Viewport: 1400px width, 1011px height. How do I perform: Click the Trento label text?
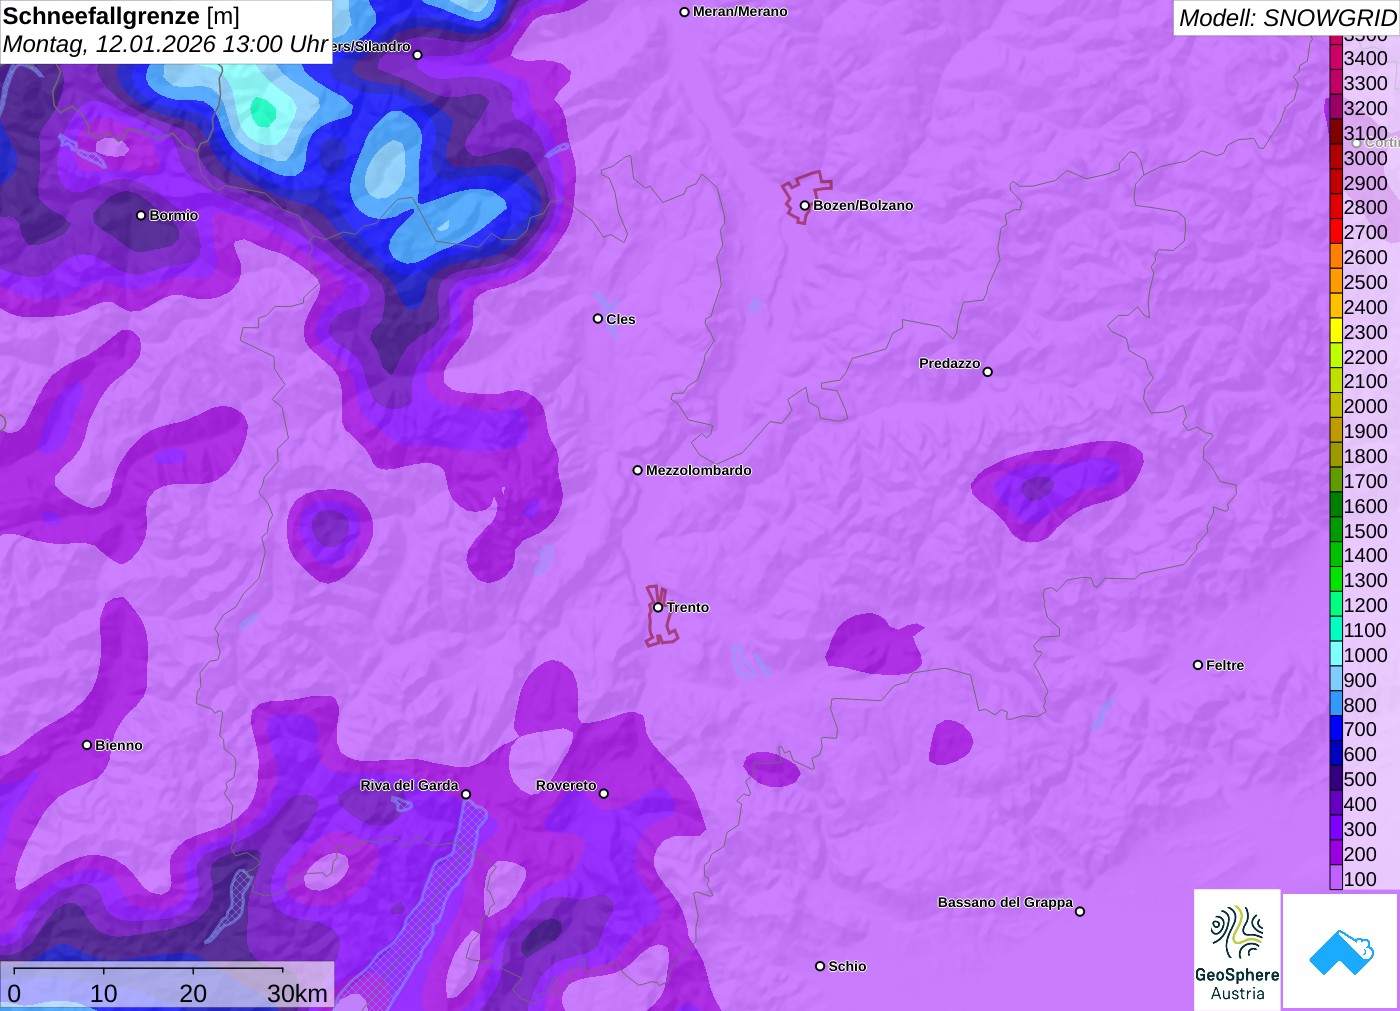pyautogui.click(x=688, y=607)
